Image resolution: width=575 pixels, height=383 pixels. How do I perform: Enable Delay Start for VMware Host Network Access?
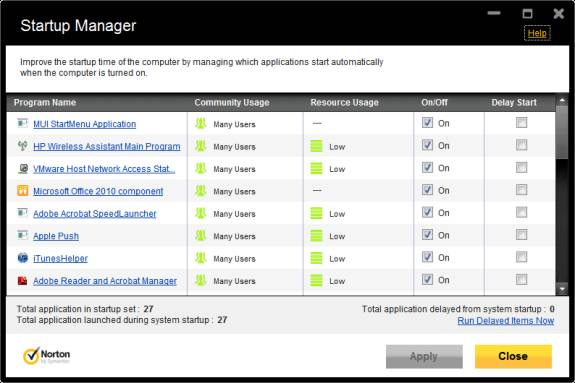pos(521,167)
